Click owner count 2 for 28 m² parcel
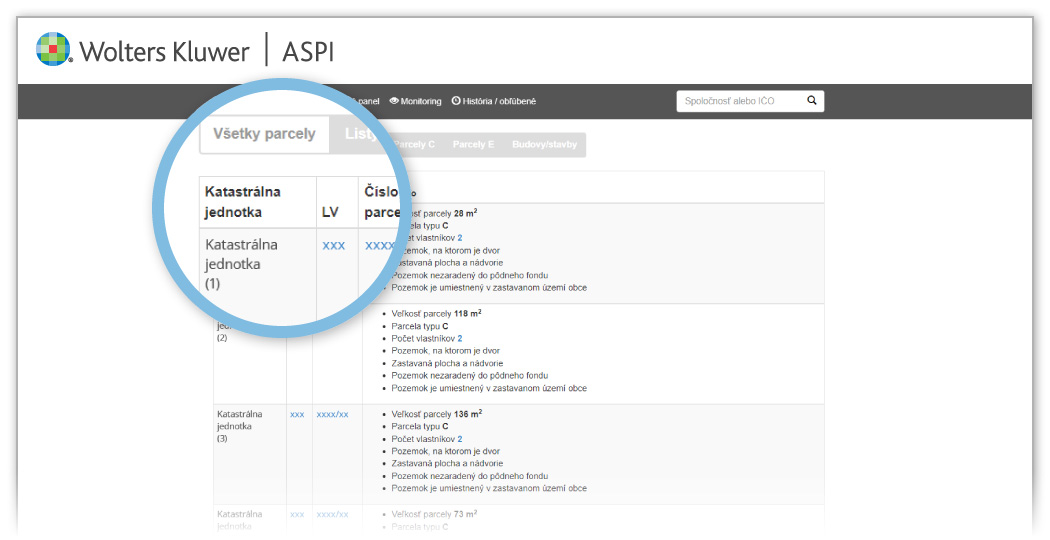1050x540 pixels. 460,238
